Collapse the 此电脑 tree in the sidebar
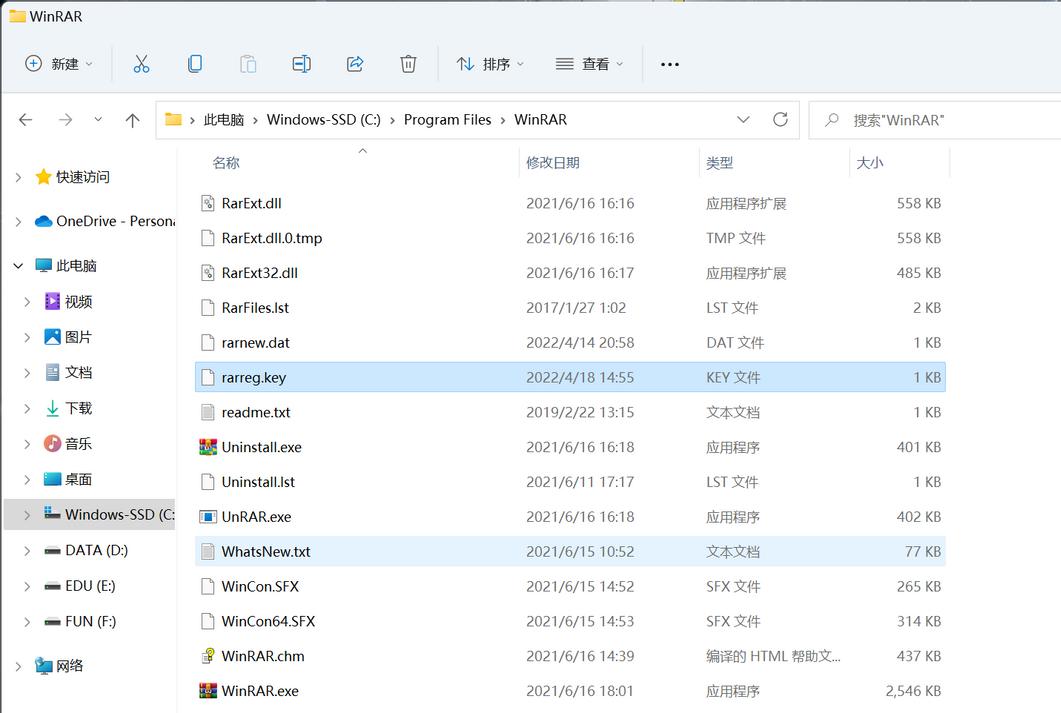The height and width of the screenshot is (713, 1061). [x=18, y=264]
